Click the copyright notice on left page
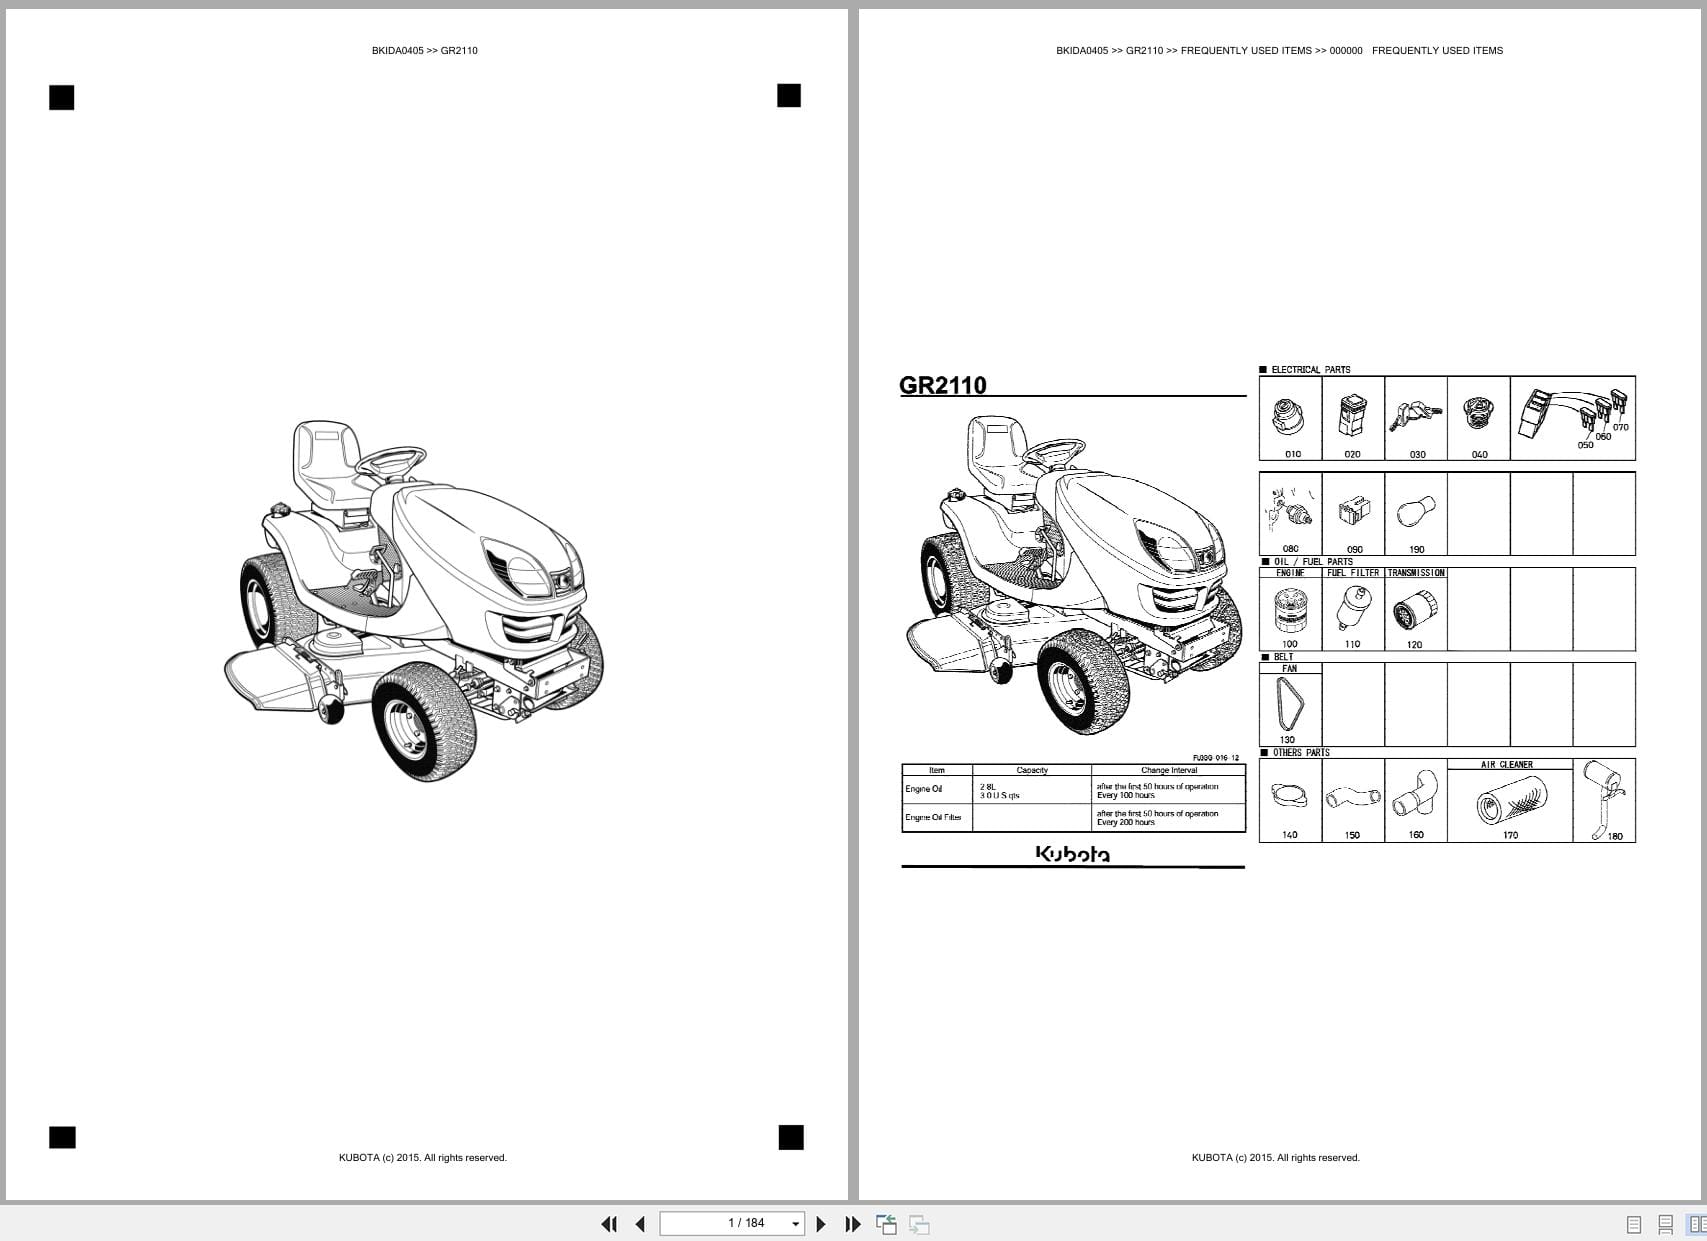The height and width of the screenshot is (1241, 1707). [x=423, y=1158]
